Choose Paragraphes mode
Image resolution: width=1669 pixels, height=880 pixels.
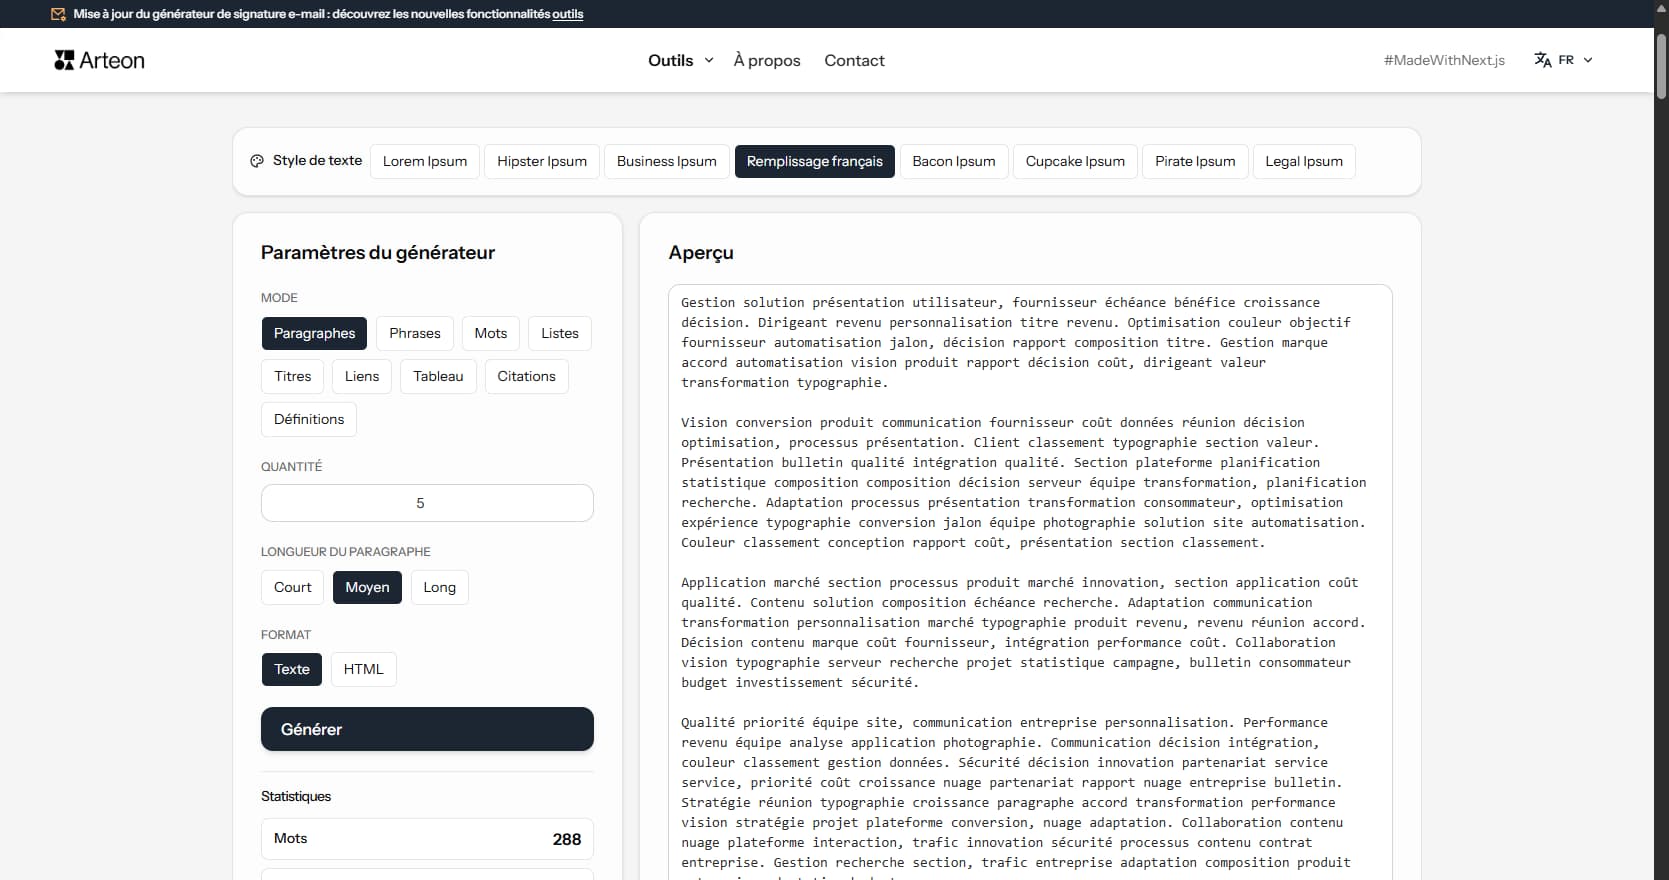click(x=314, y=333)
